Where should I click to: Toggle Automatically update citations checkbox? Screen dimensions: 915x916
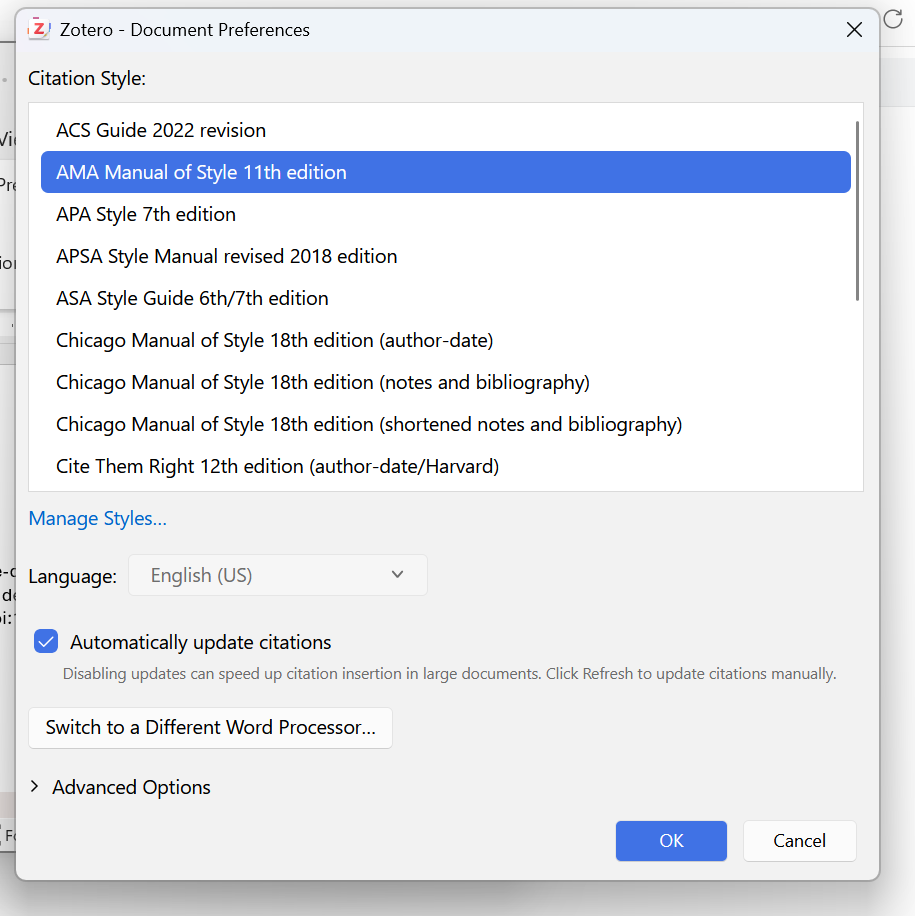point(46,641)
